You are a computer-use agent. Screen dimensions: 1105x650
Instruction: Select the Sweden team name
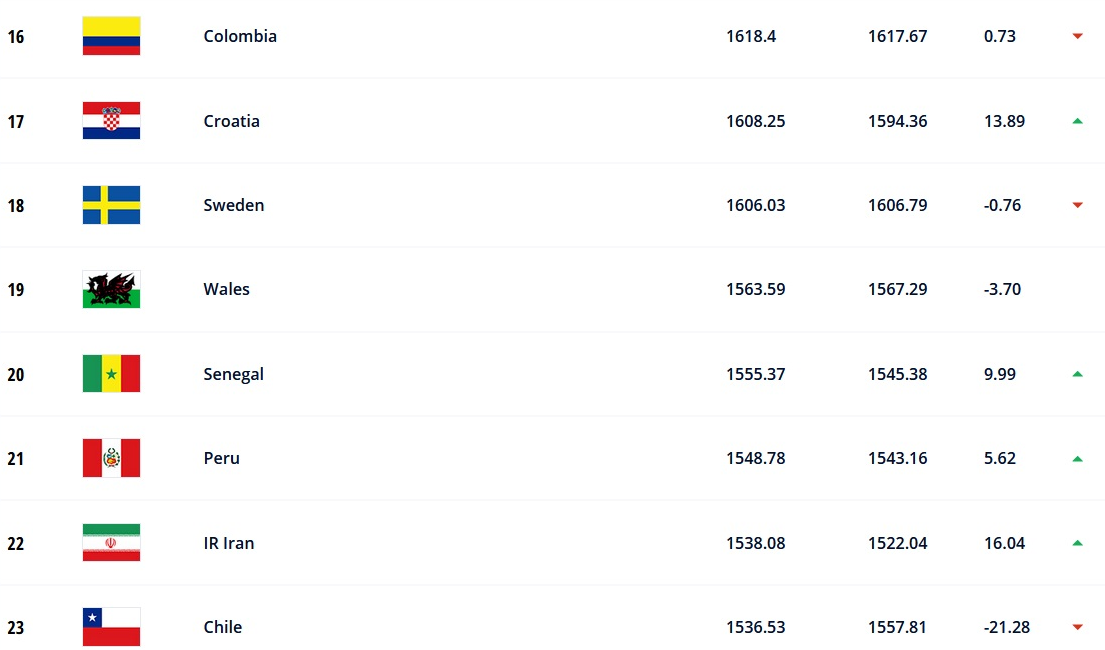[x=233, y=205]
